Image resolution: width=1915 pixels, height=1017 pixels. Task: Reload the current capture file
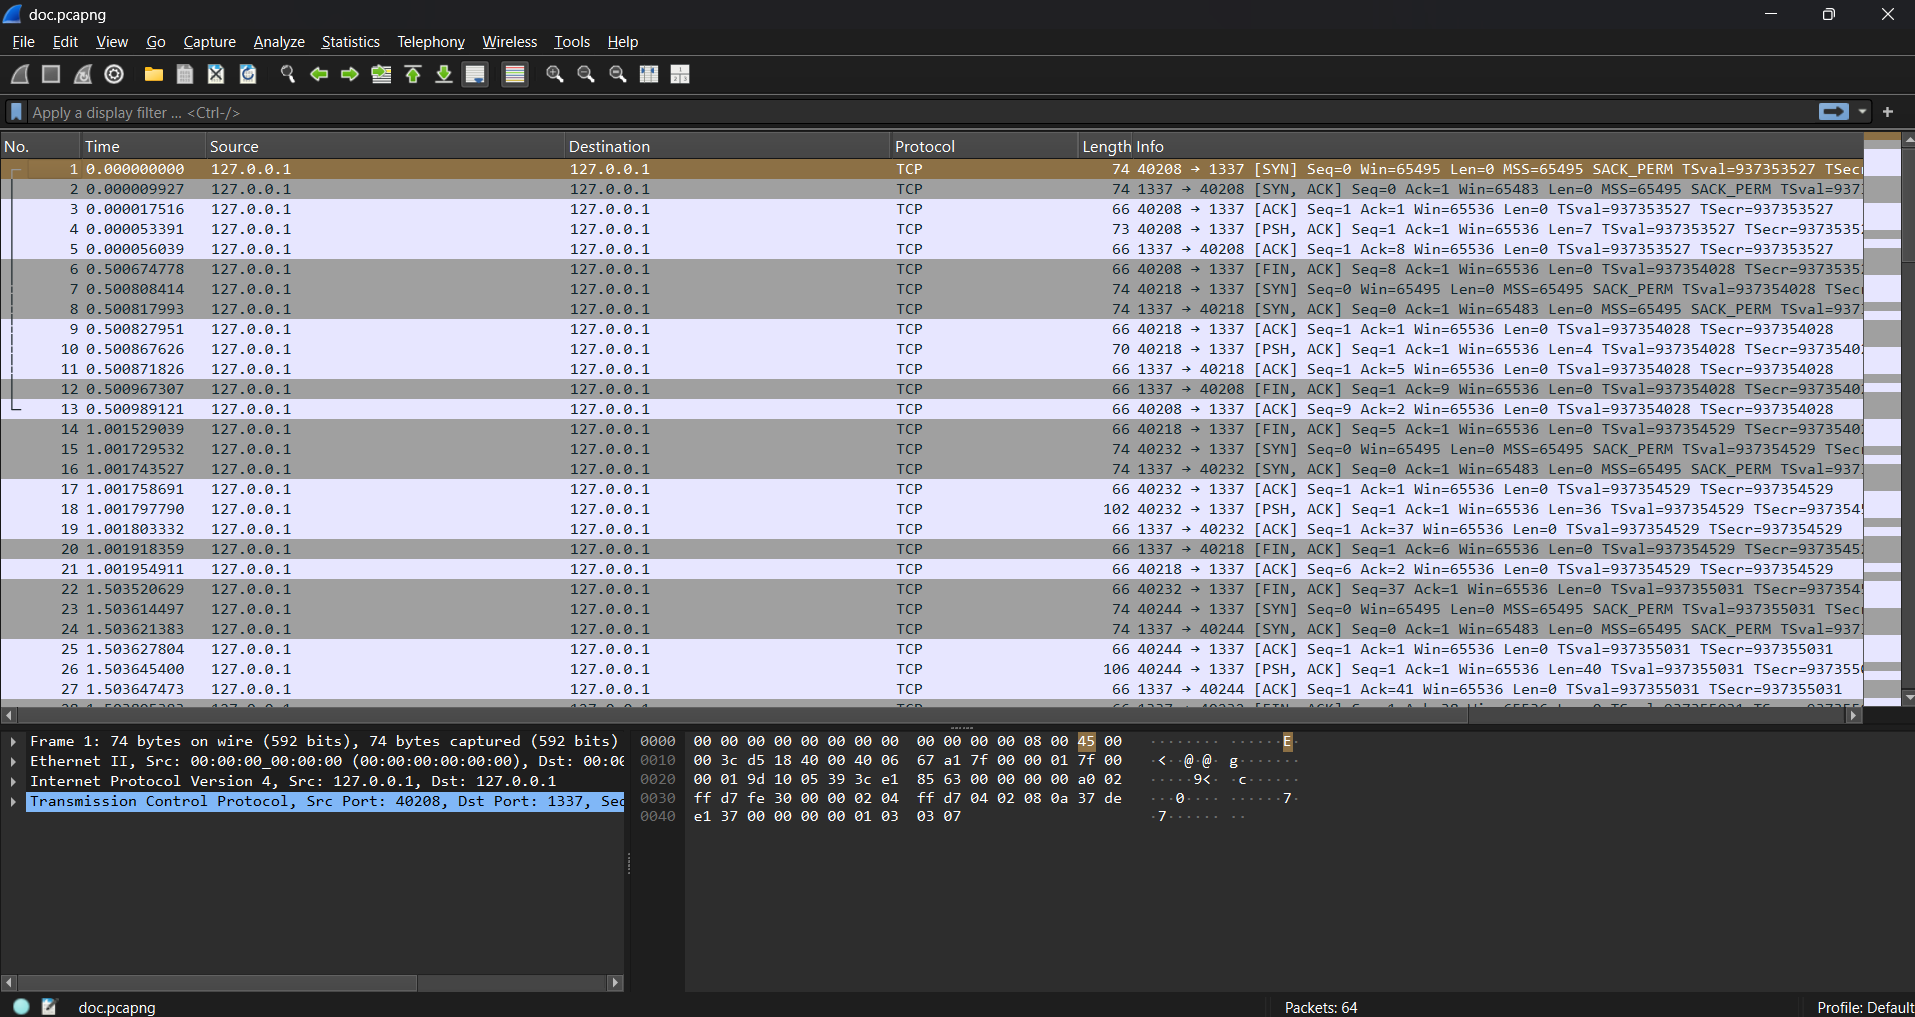(248, 74)
